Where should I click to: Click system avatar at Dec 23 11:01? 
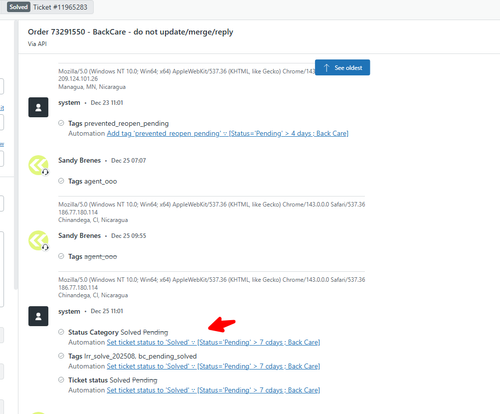(x=38, y=107)
